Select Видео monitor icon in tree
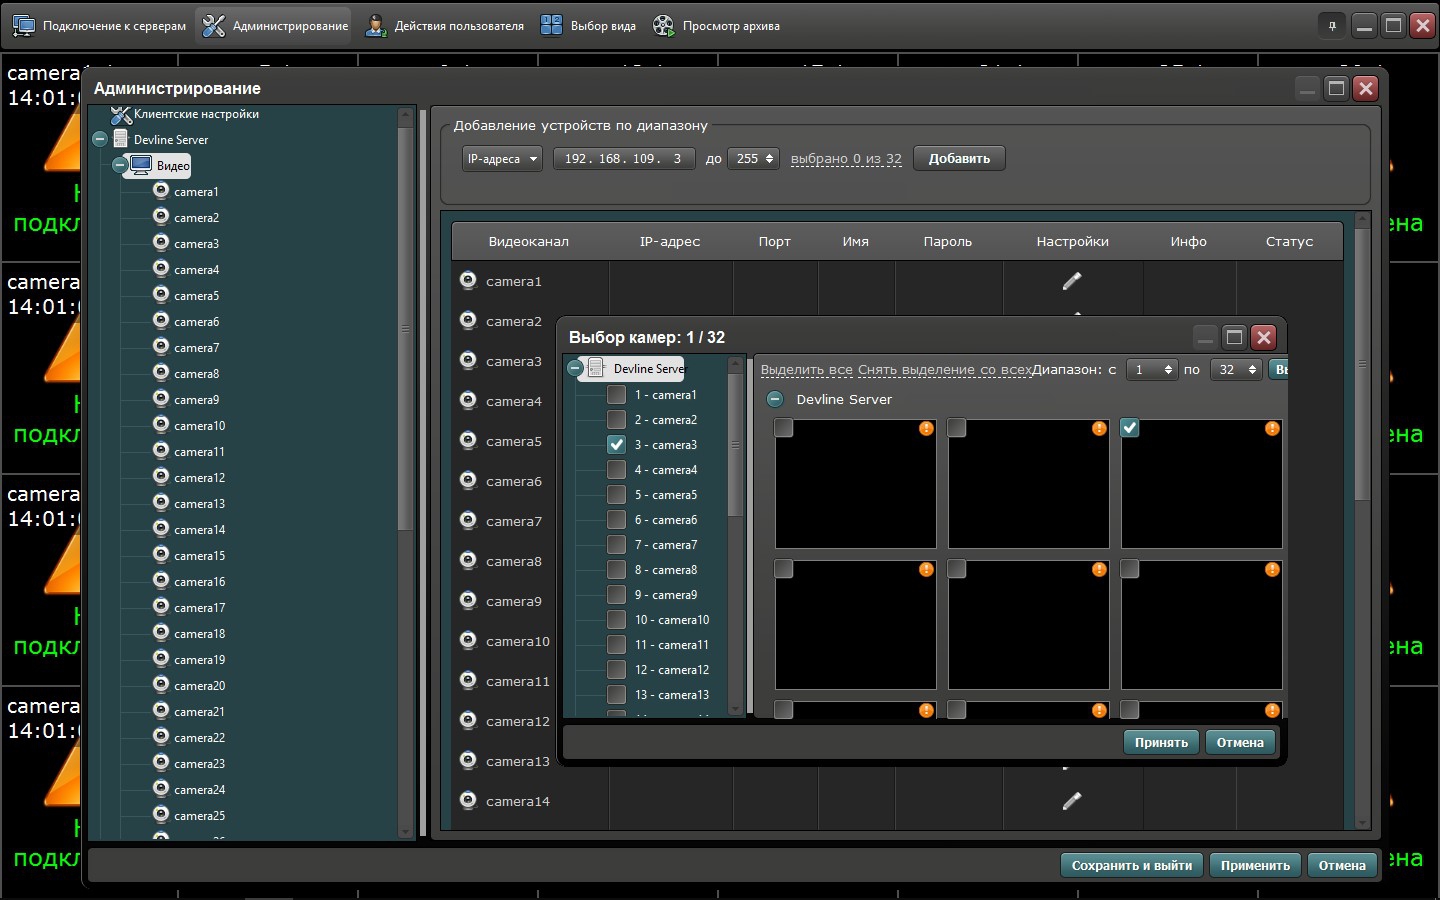This screenshot has width=1440, height=900. (142, 165)
